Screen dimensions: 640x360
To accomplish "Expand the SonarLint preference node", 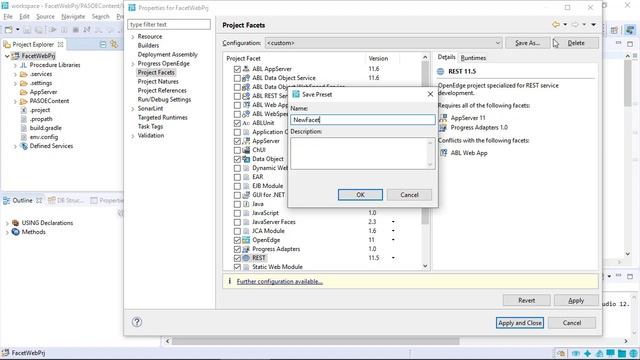I will [133, 109].
